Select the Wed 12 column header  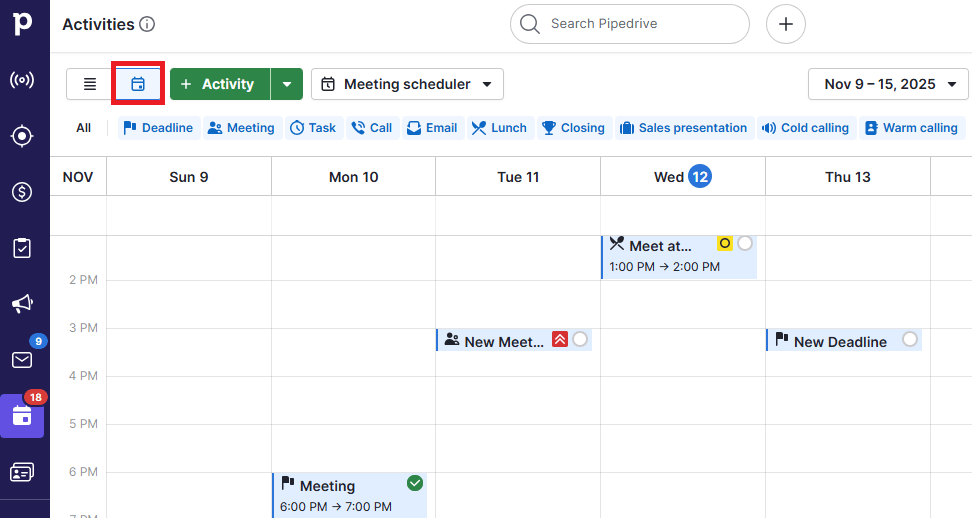[683, 177]
